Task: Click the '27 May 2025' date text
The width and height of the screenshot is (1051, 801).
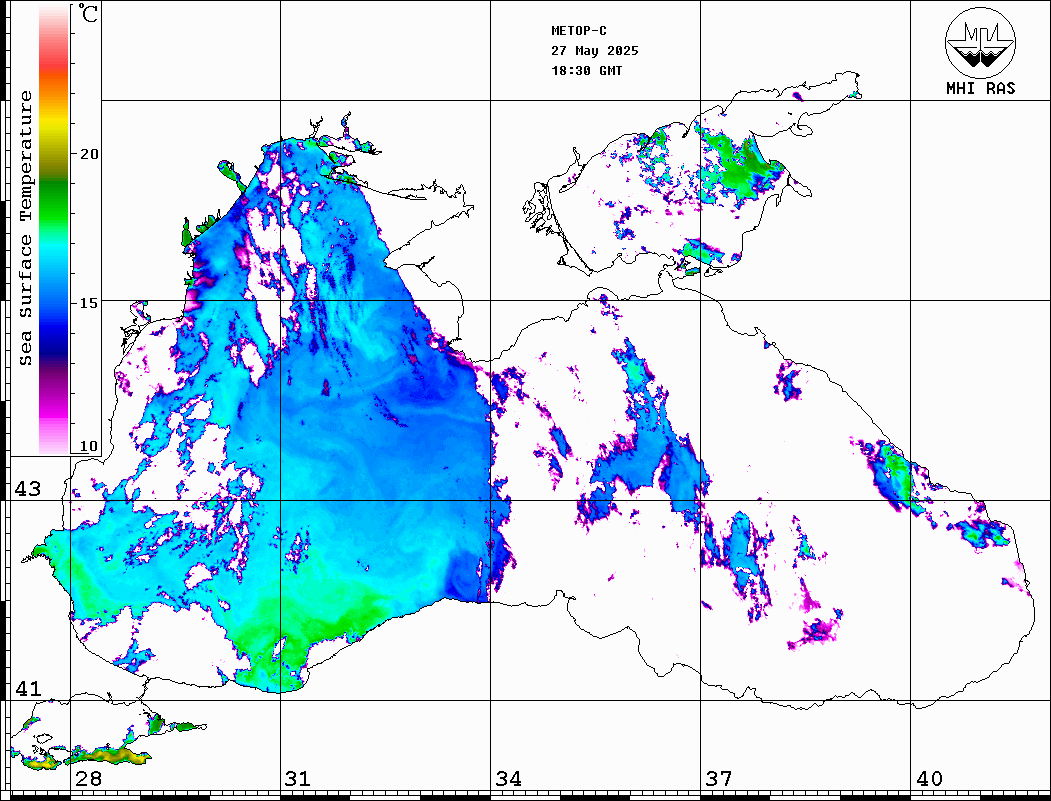Action: (x=595, y=51)
